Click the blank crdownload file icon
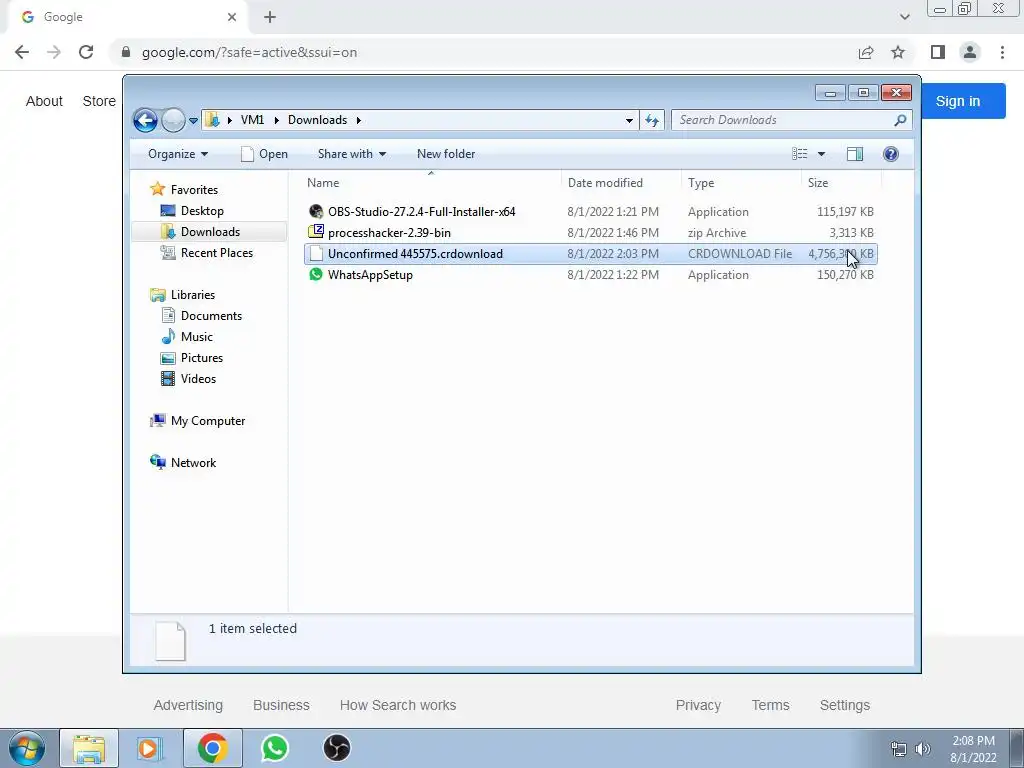1024x768 pixels. (316, 253)
